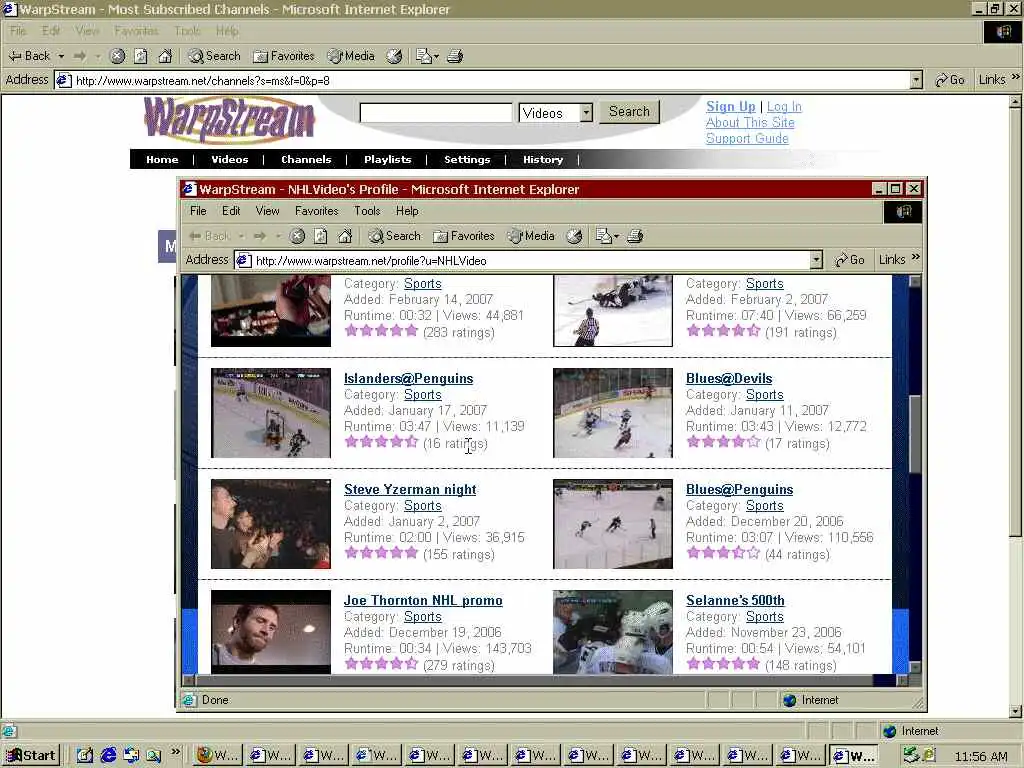Open Joe Thornton NHL promo video link
This screenshot has height=768, width=1024.
(x=423, y=600)
